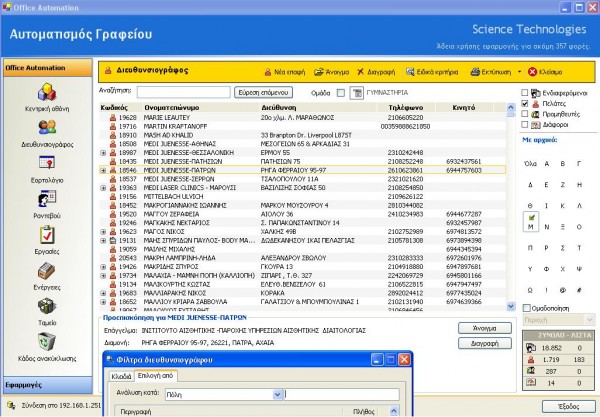This screenshot has width=600, height=417.
Task: Toggle the Ομάδα checkbox
Action: [341, 93]
